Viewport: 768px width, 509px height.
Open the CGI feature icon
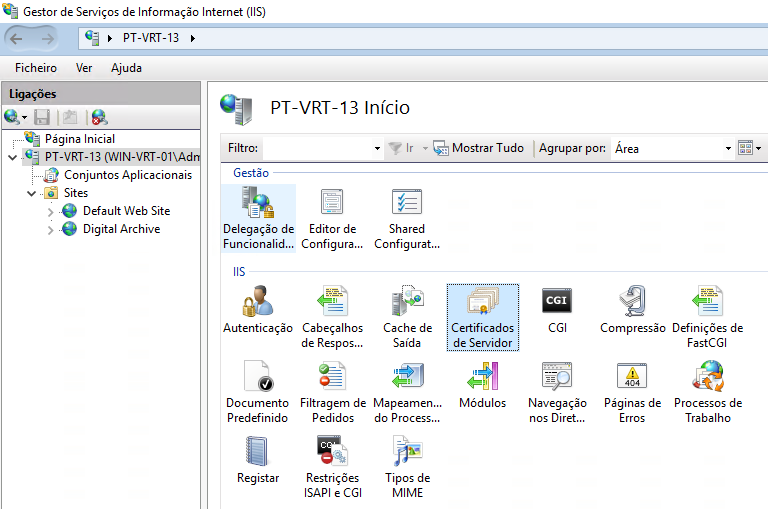point(557,310)
